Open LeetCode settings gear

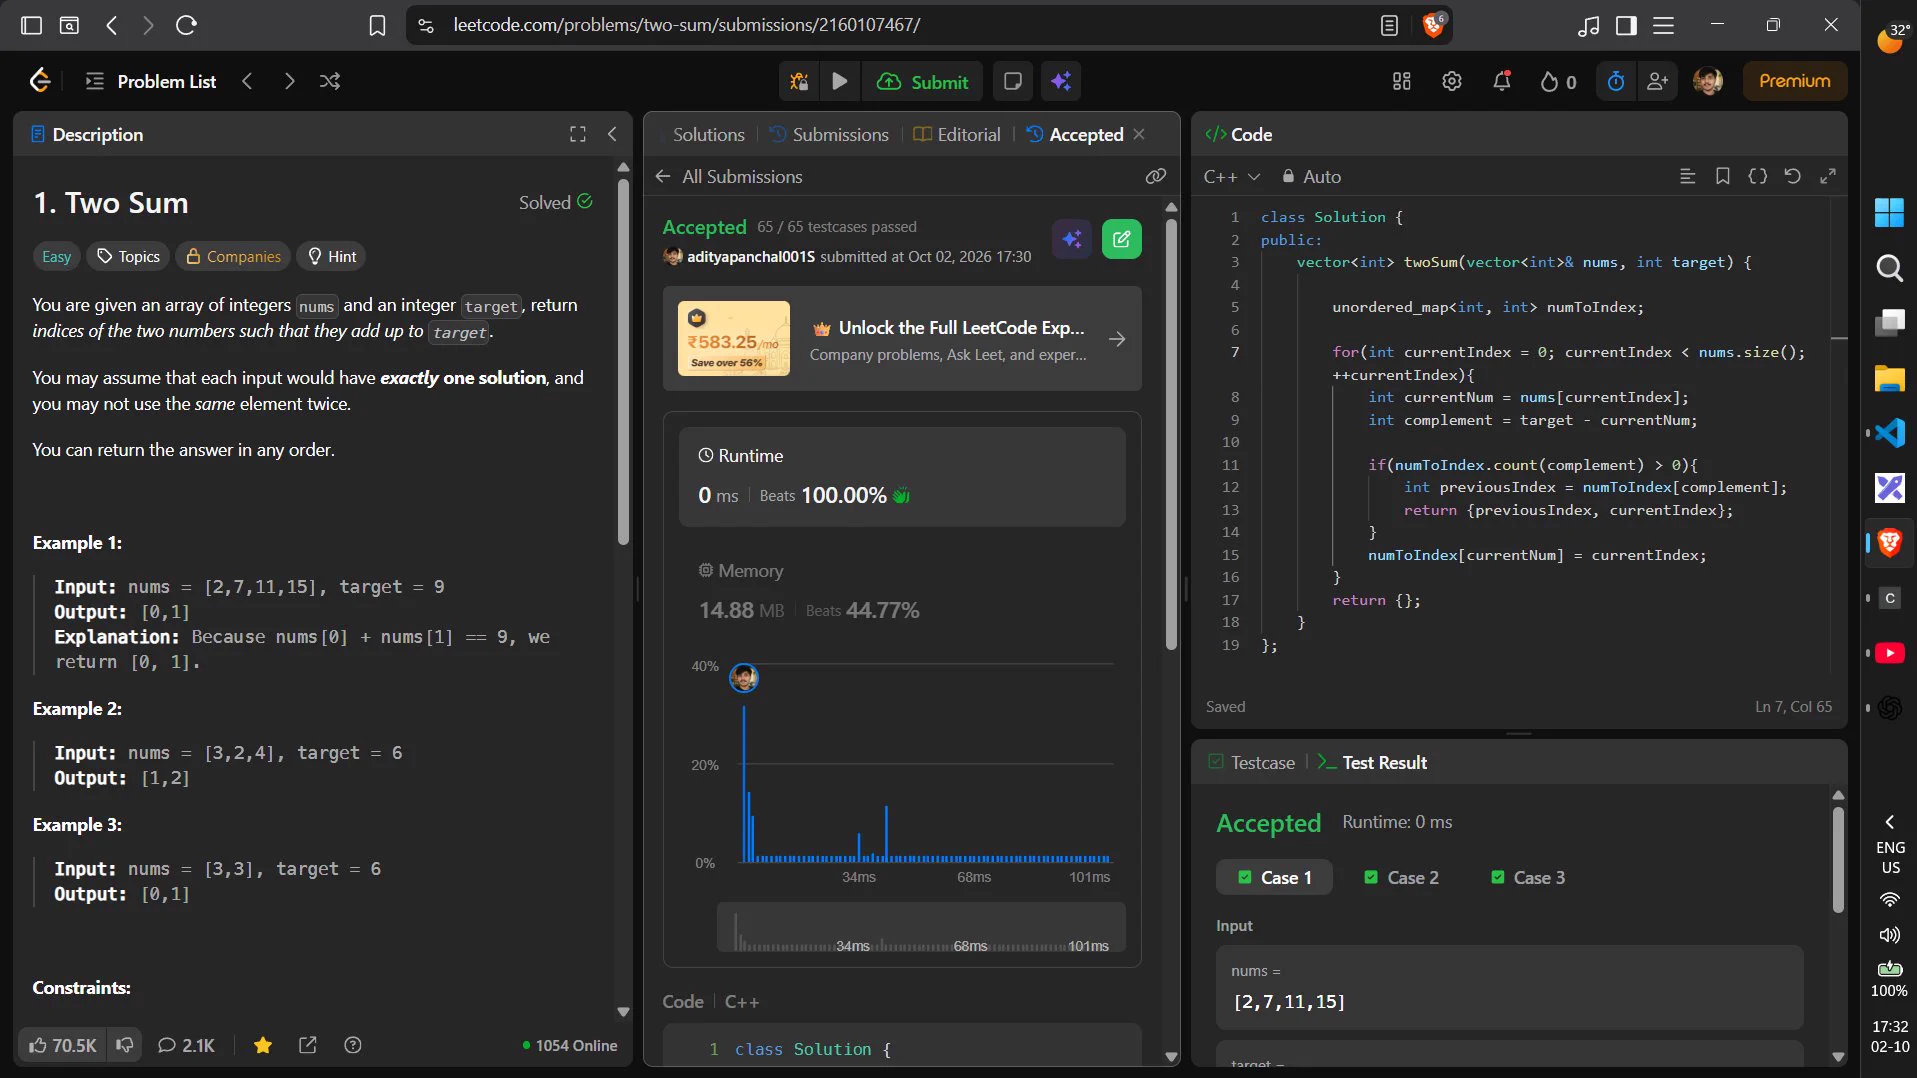1452,81
